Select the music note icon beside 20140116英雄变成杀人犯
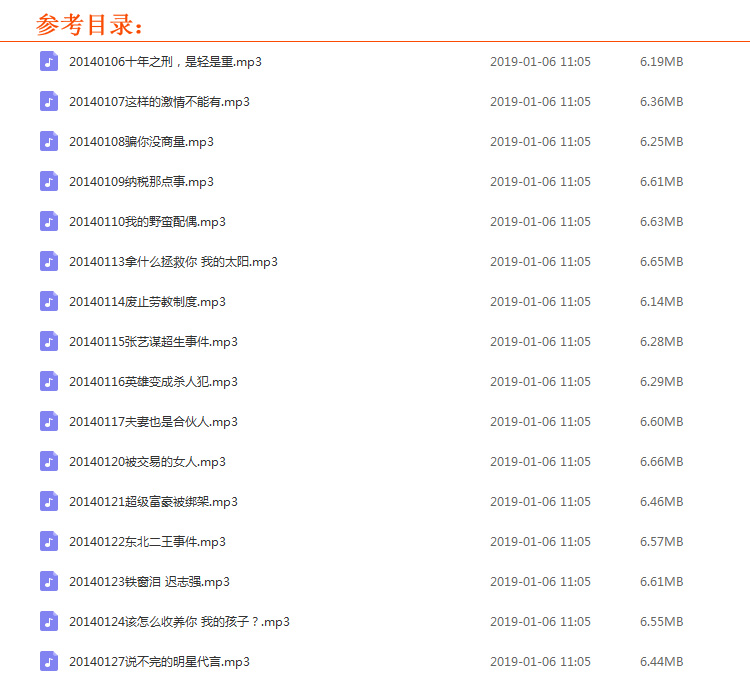The height and width of the screenshot is (677, 750). coord(49,382)
